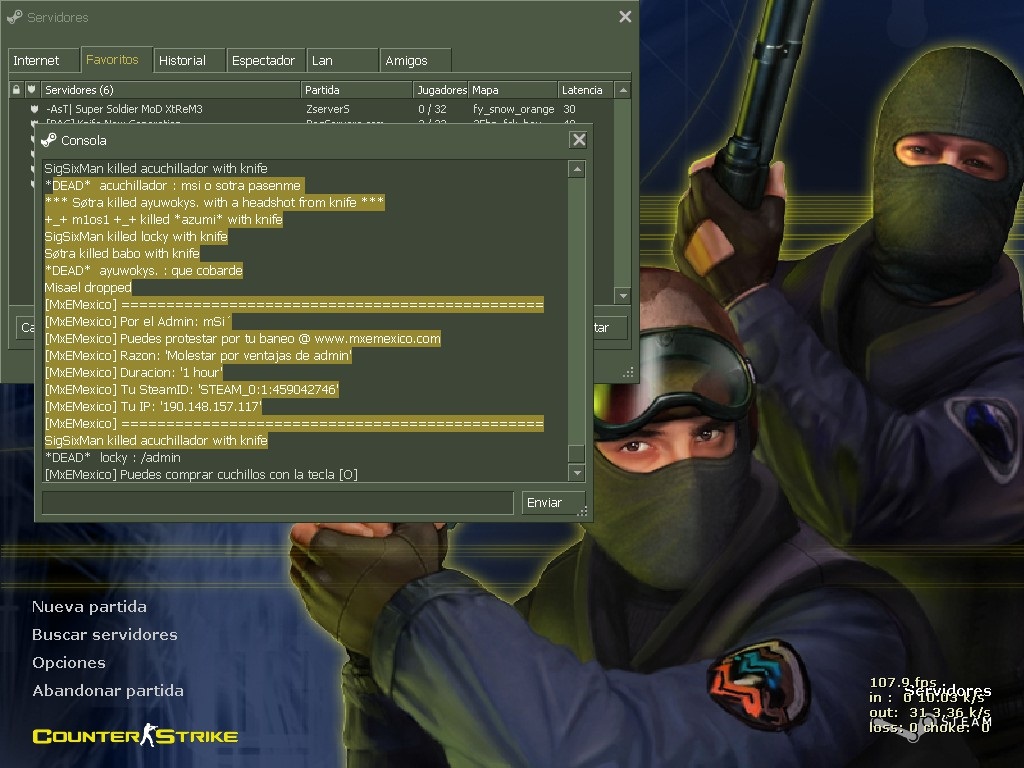Click the console scrollbar thumb

coord(577,453)
